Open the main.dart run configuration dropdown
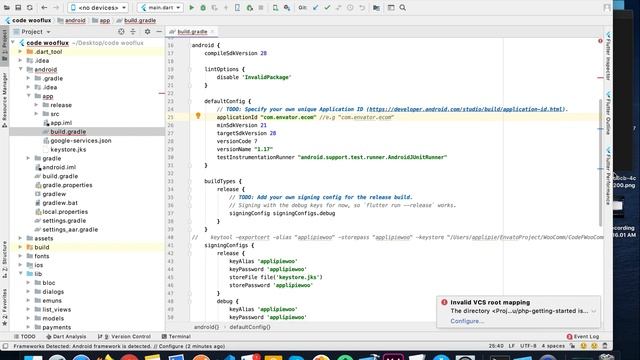The image size is (640, 360). (x=160, y=7)
